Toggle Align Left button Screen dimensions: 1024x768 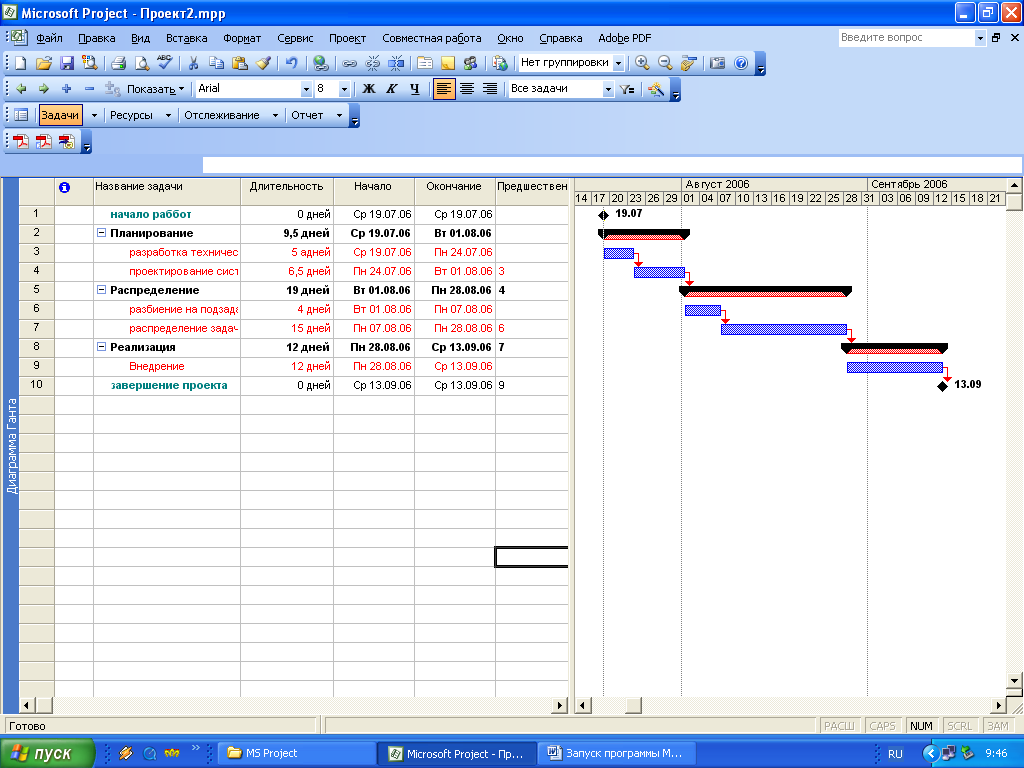pos(443,89)
